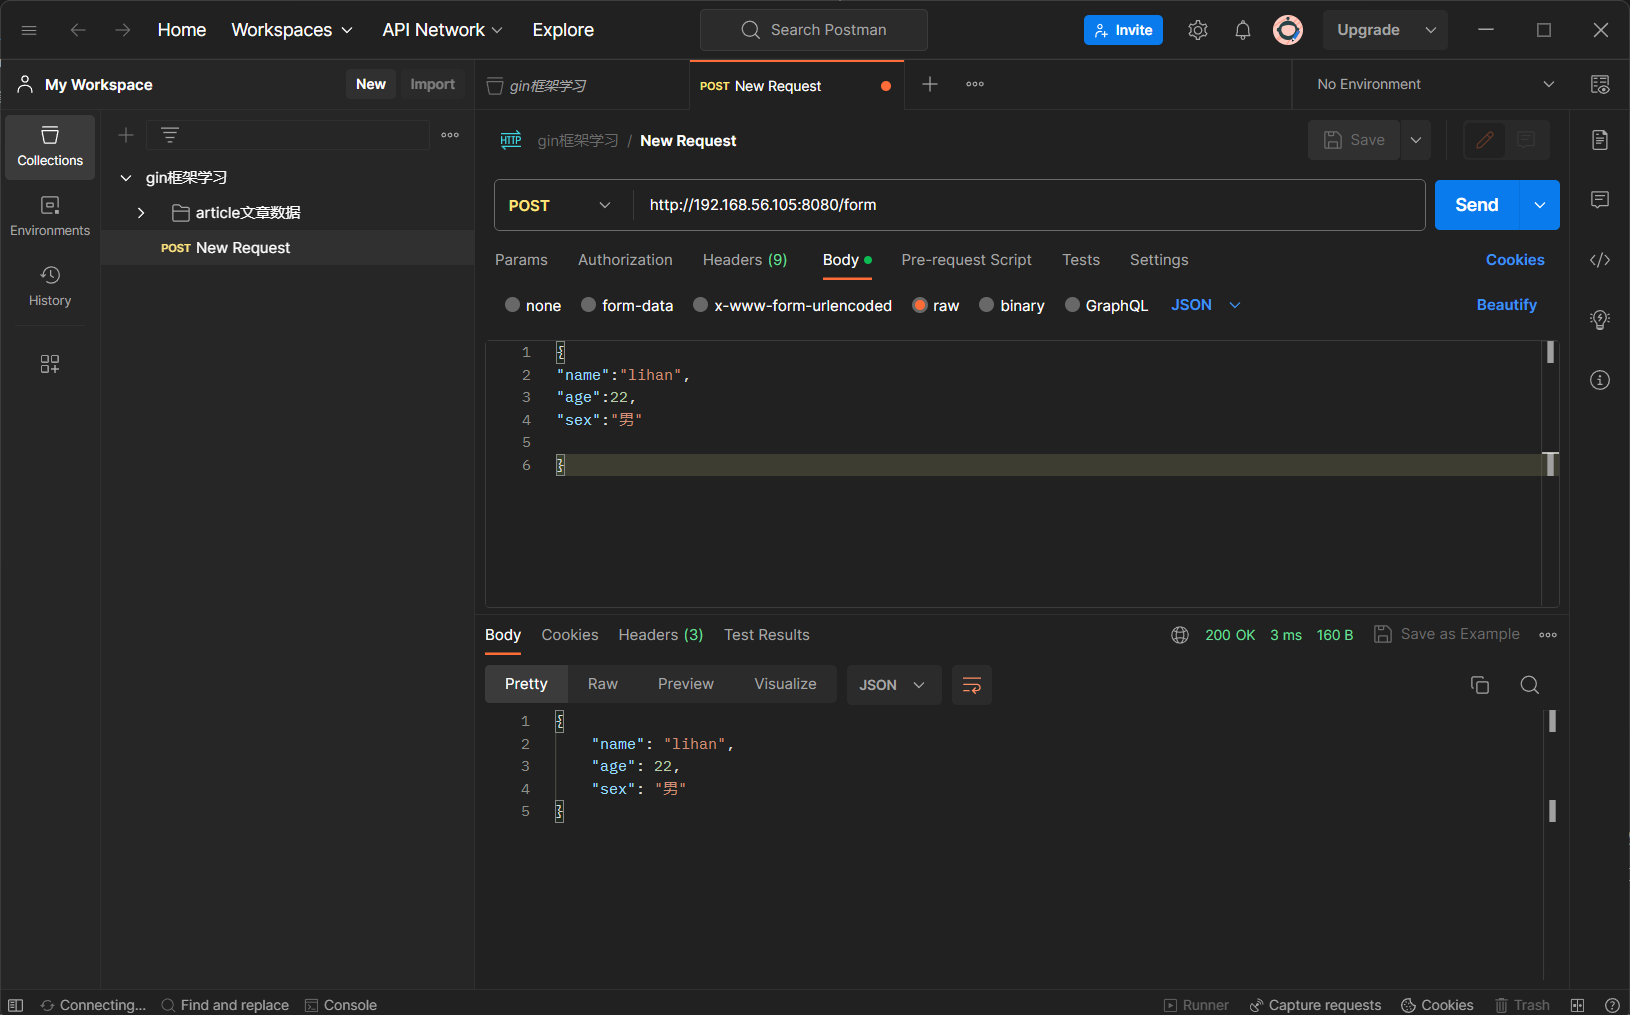1630x1015 pixels.
Task: Go forward with the right arrow icon
Action: pyautogui.click(x=123, y=30)
